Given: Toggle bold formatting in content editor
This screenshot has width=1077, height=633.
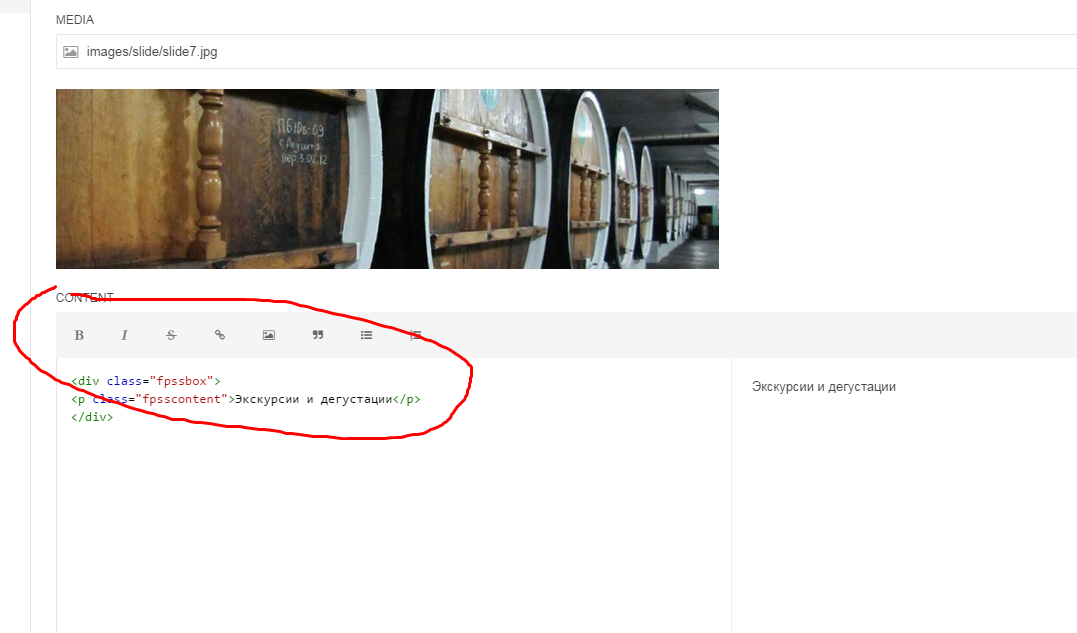Looking at the screenshot, I should point(79,335).
